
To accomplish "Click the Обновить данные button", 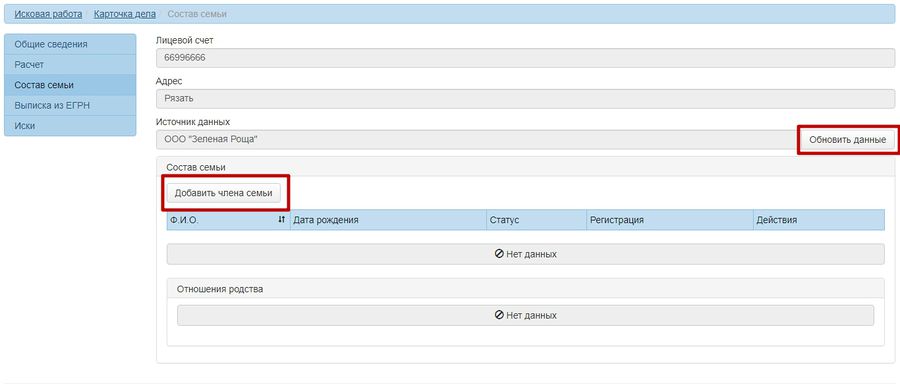I will click(847, 140).
